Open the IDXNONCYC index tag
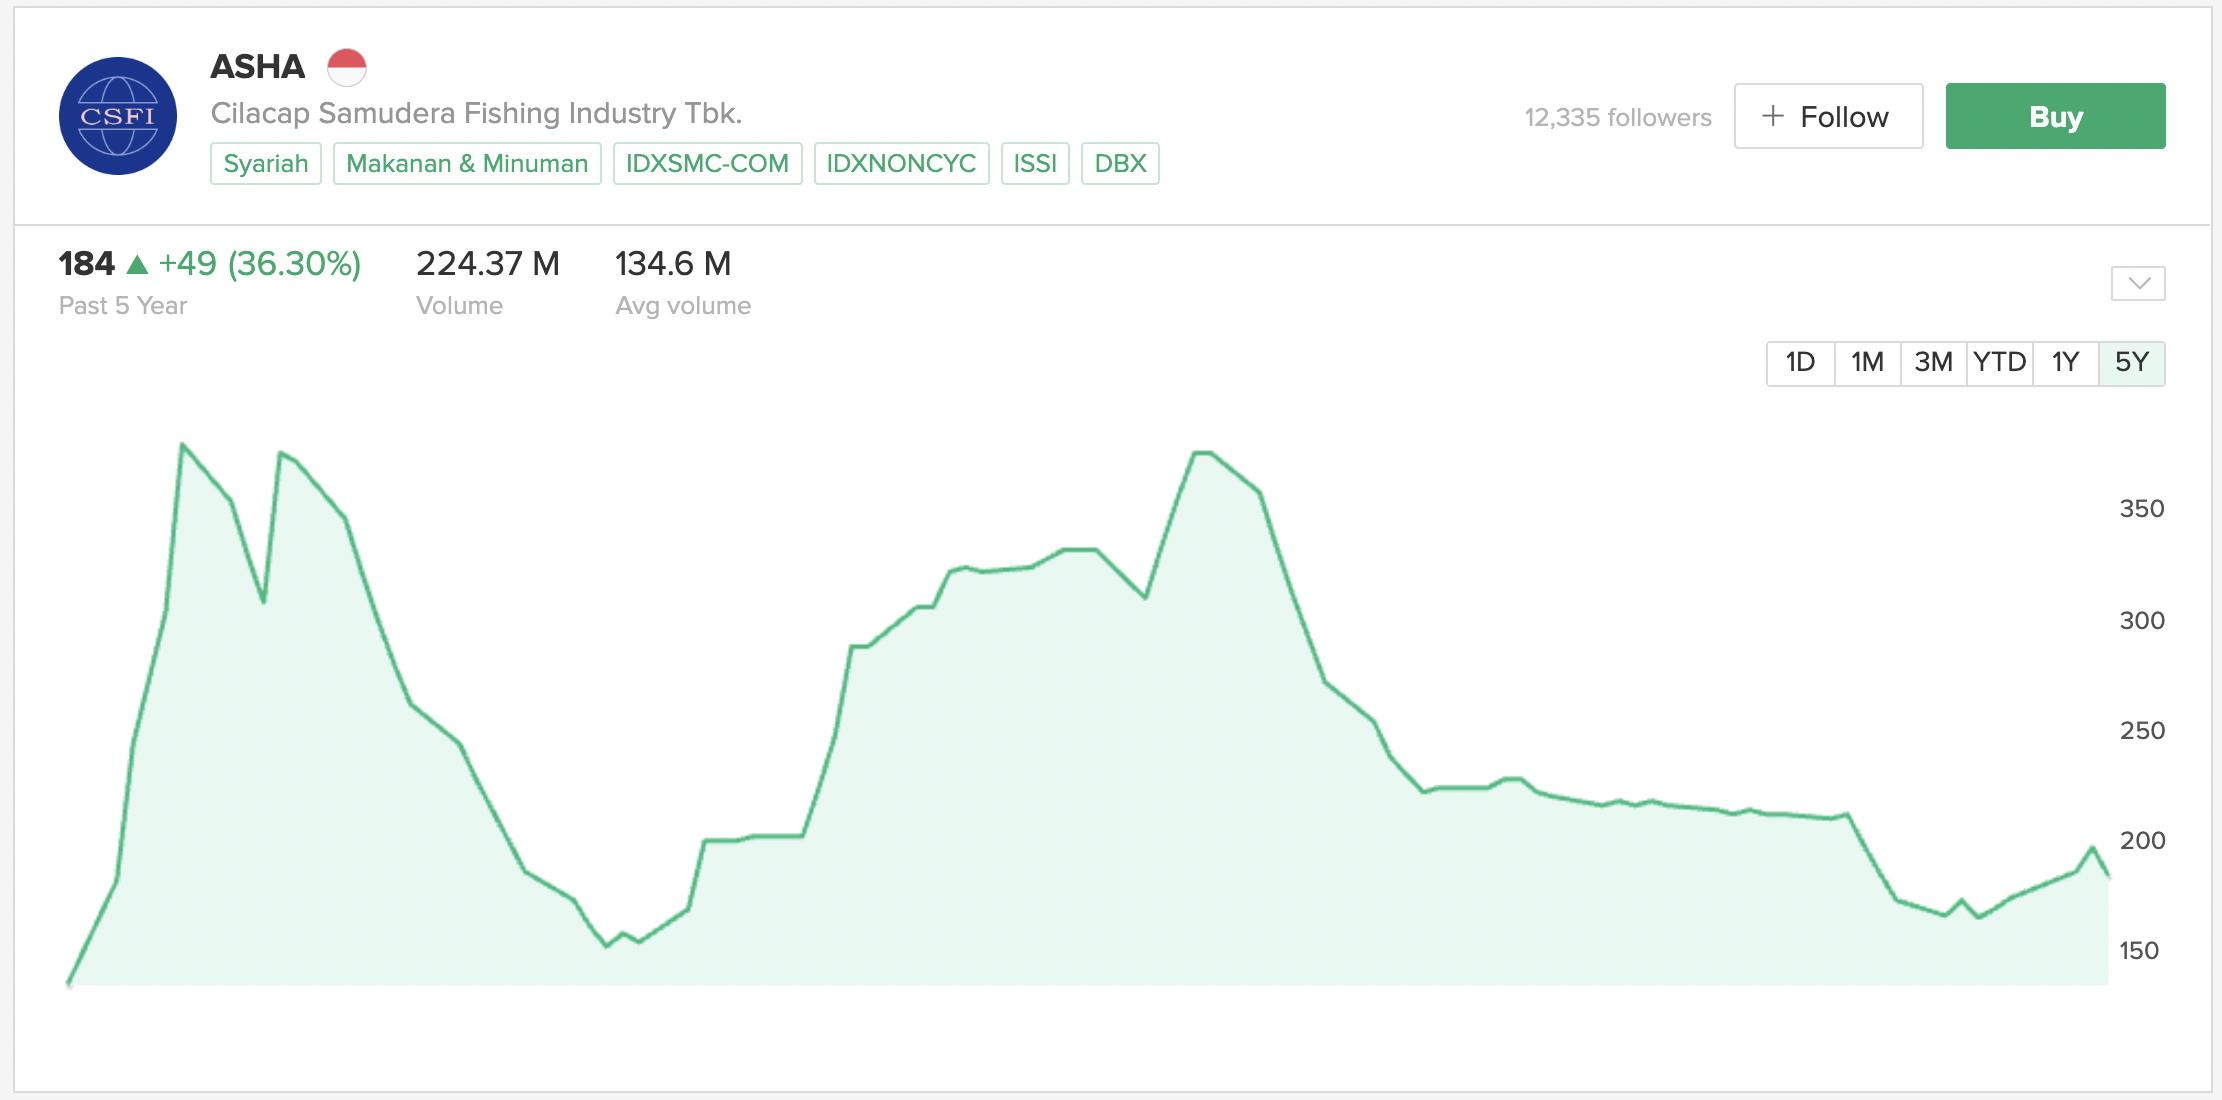The width and height of the screenshot is (2222, 1100). click(901, 164)
